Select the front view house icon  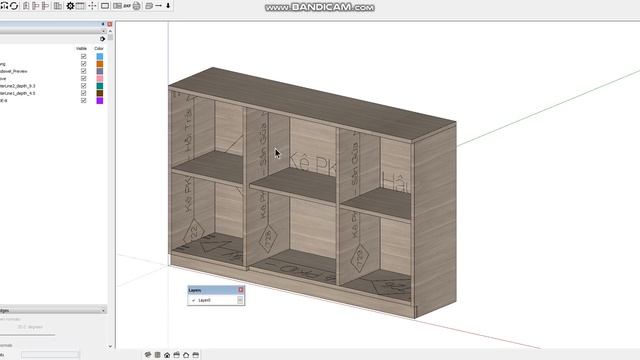coord(167,355)
